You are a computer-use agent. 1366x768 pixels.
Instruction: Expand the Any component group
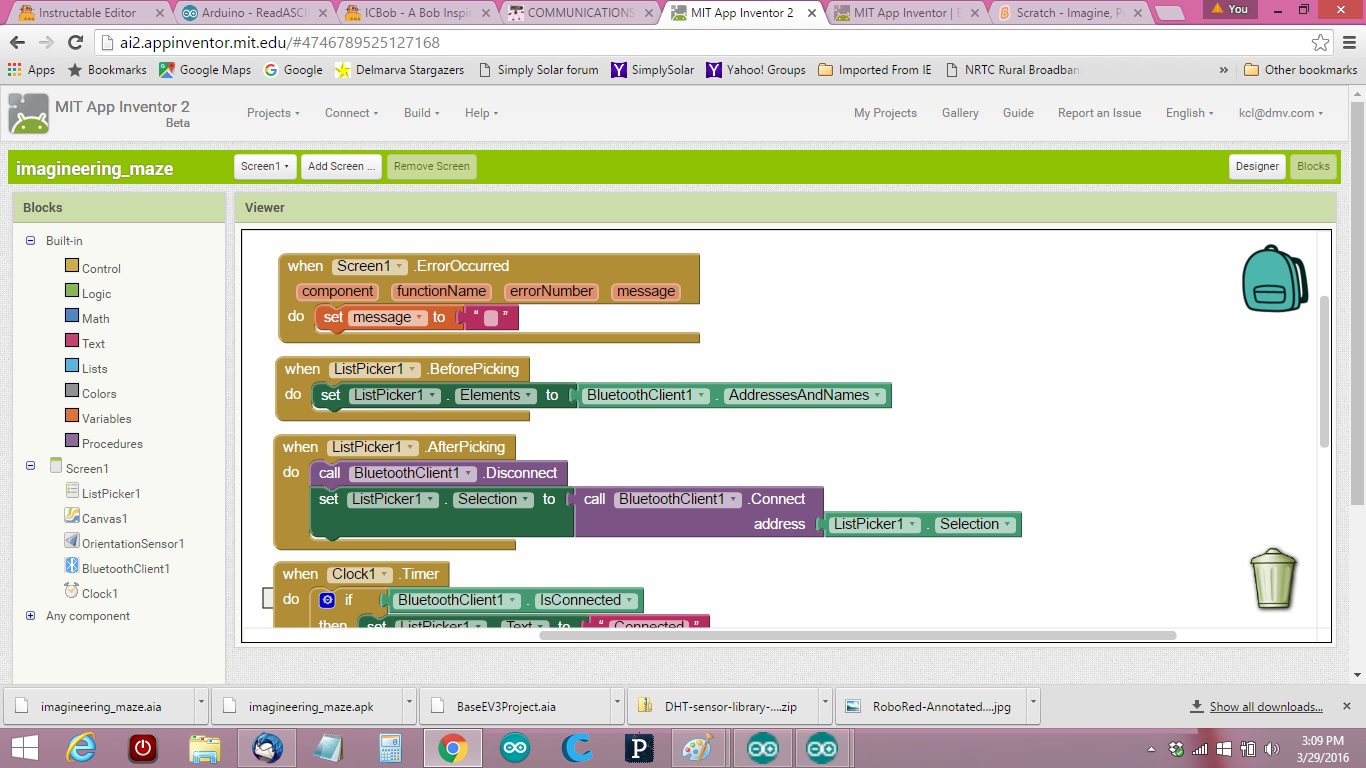[x=30, y=616]
